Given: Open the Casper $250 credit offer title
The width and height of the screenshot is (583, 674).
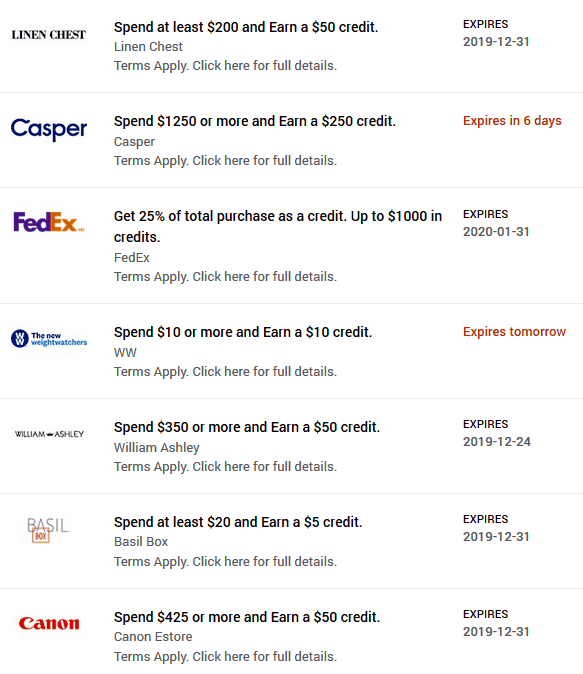Looking at the screenshot, I should click(x=255, y=121).
